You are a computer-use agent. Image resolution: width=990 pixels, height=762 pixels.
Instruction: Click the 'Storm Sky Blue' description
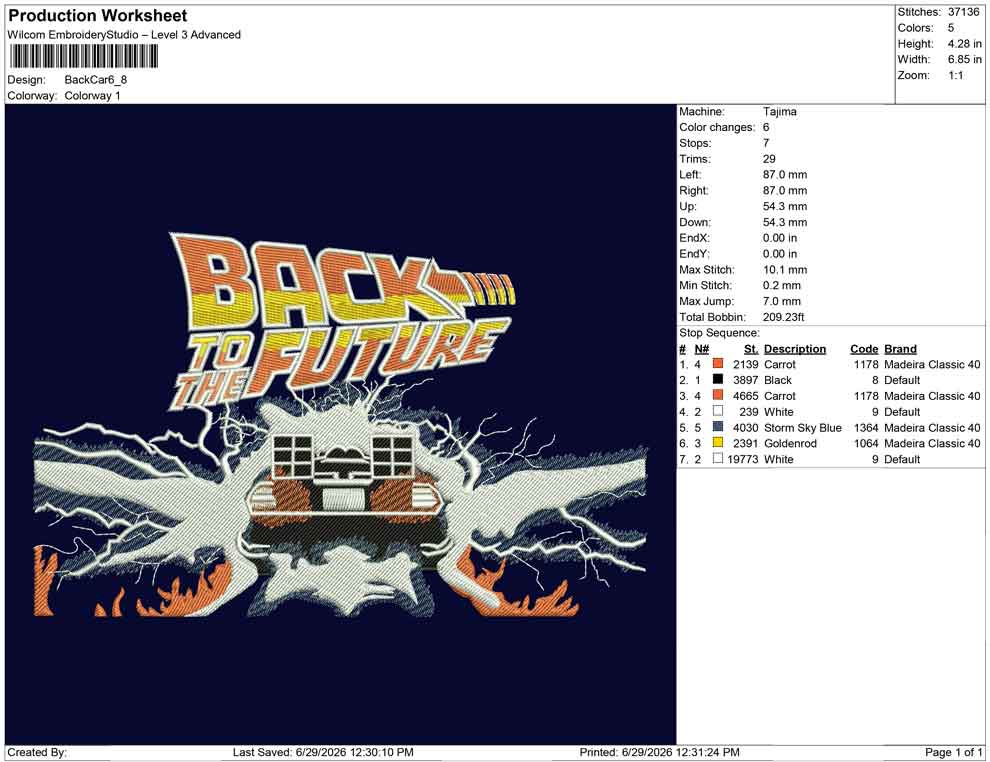(803, 427)
